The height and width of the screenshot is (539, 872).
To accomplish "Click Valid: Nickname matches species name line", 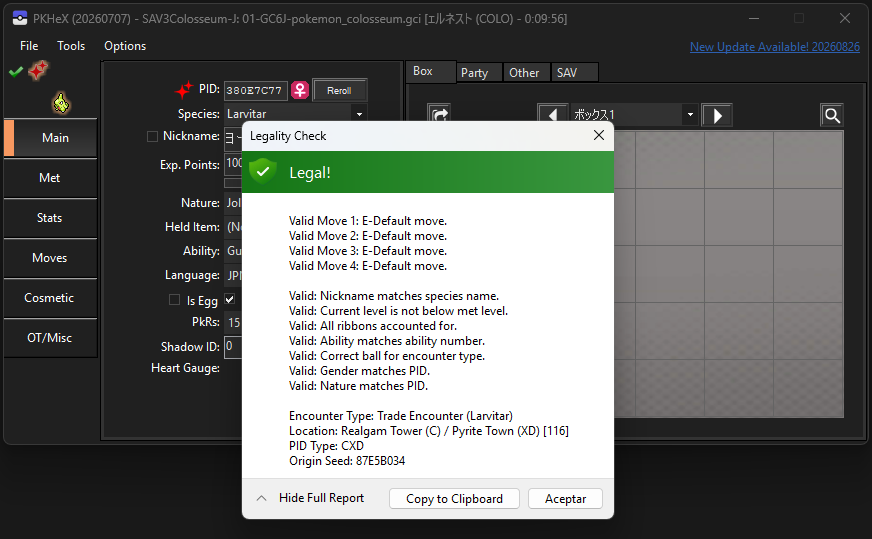I will pyautogui.click(x=394, y=295).
